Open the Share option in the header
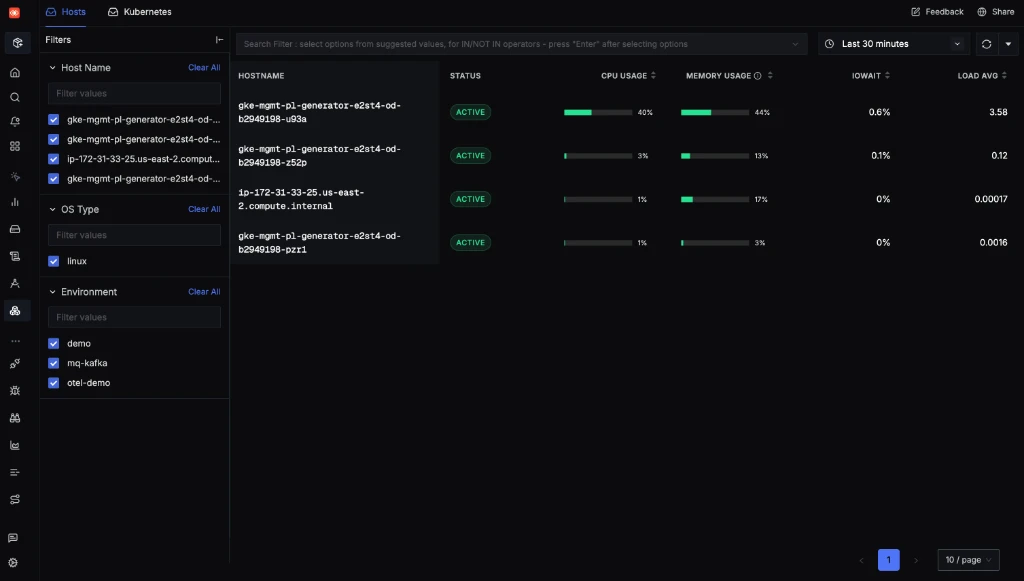Viewport: 1024px width, 581px height. [x=995, y=12]
